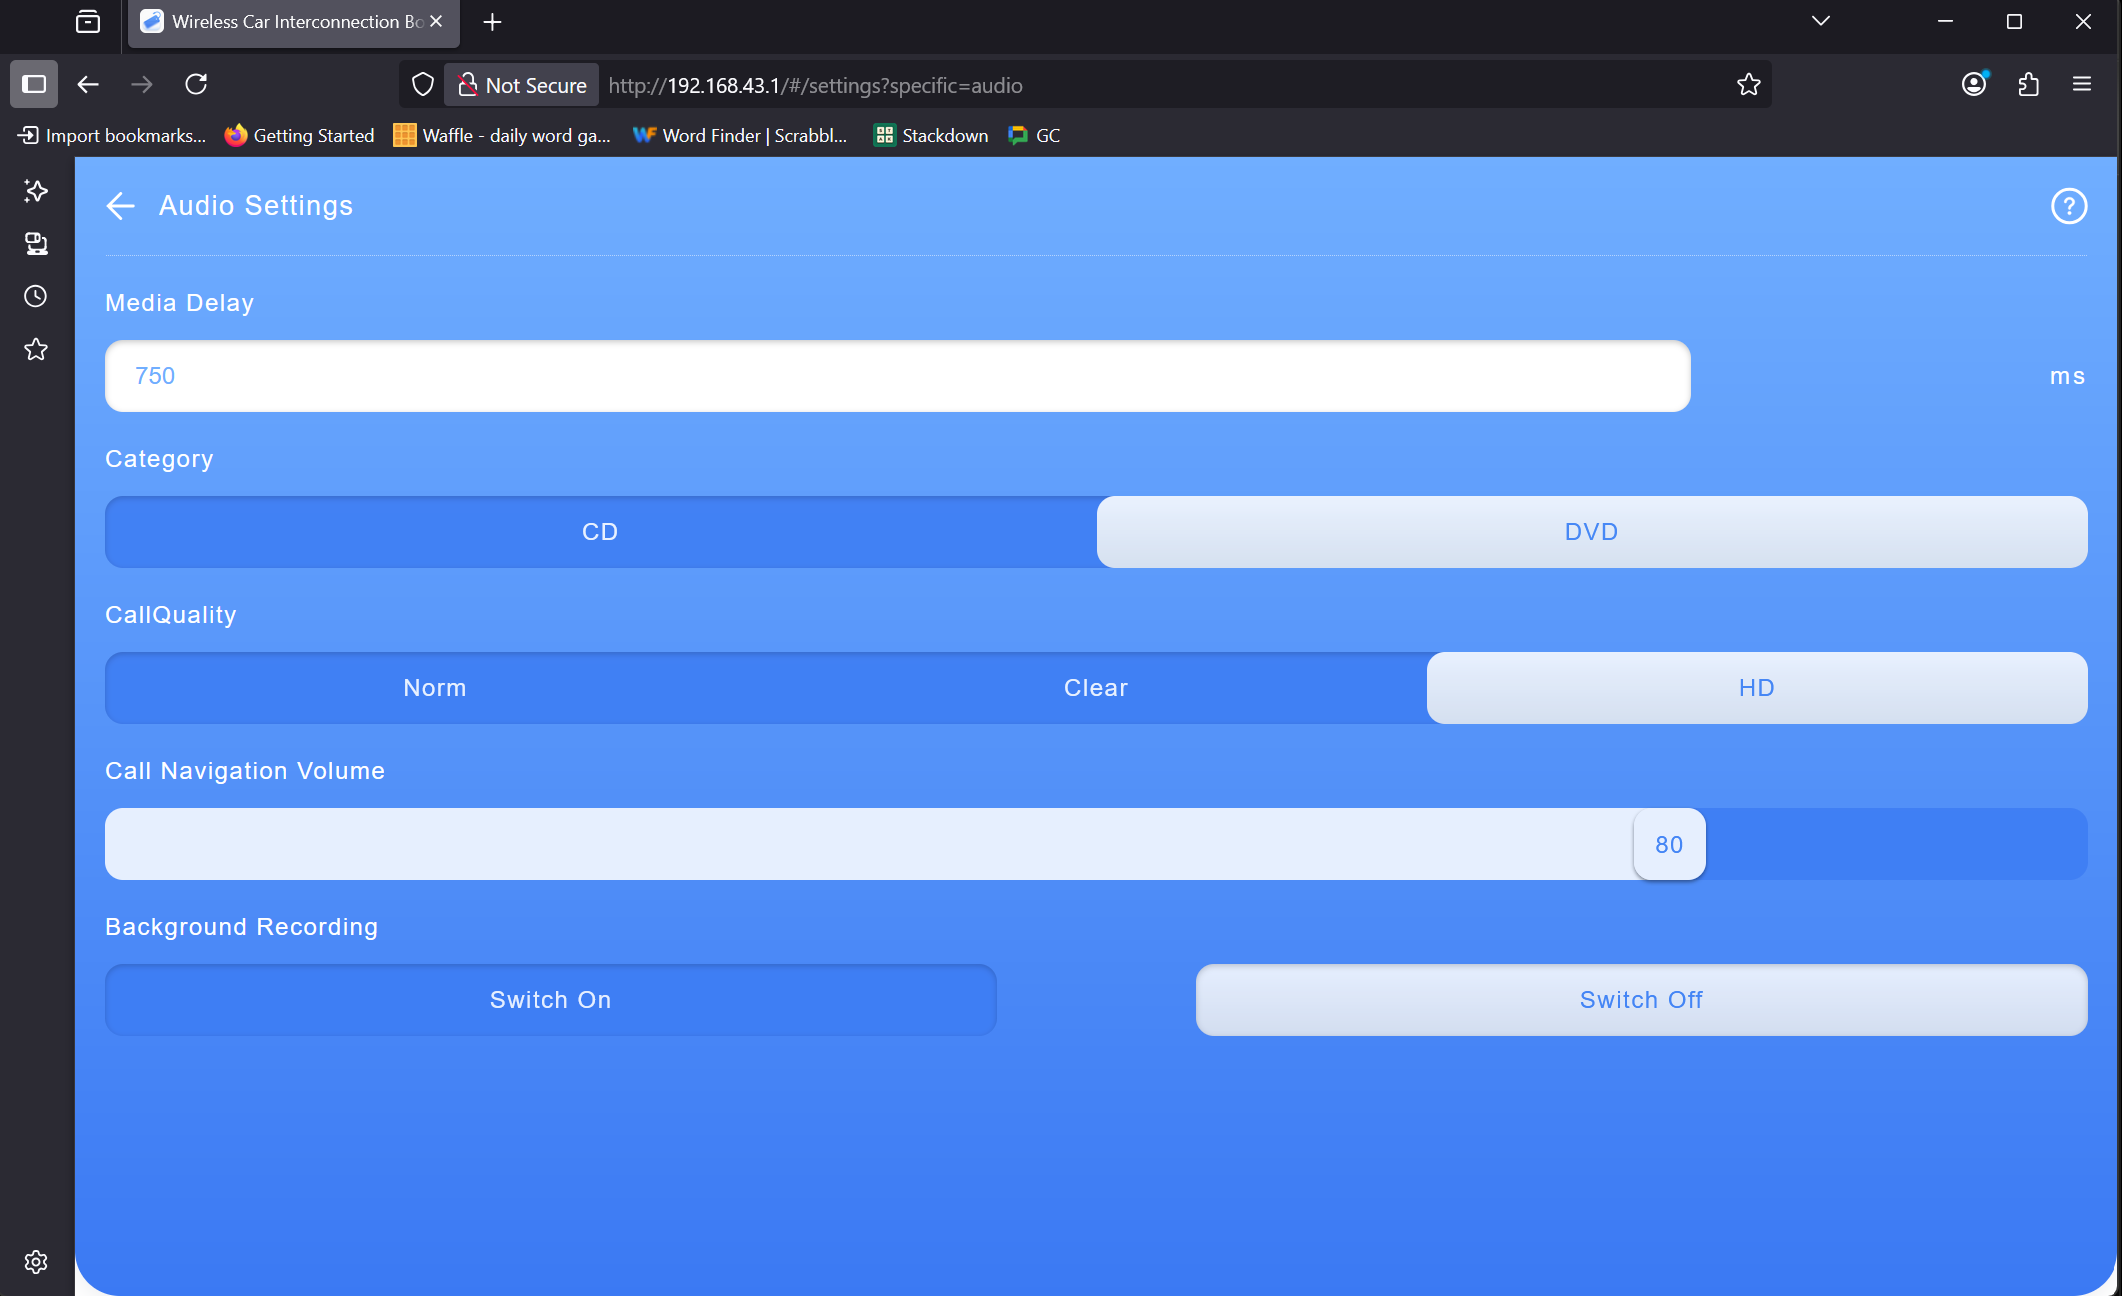Reload the current page

point(196,85)
